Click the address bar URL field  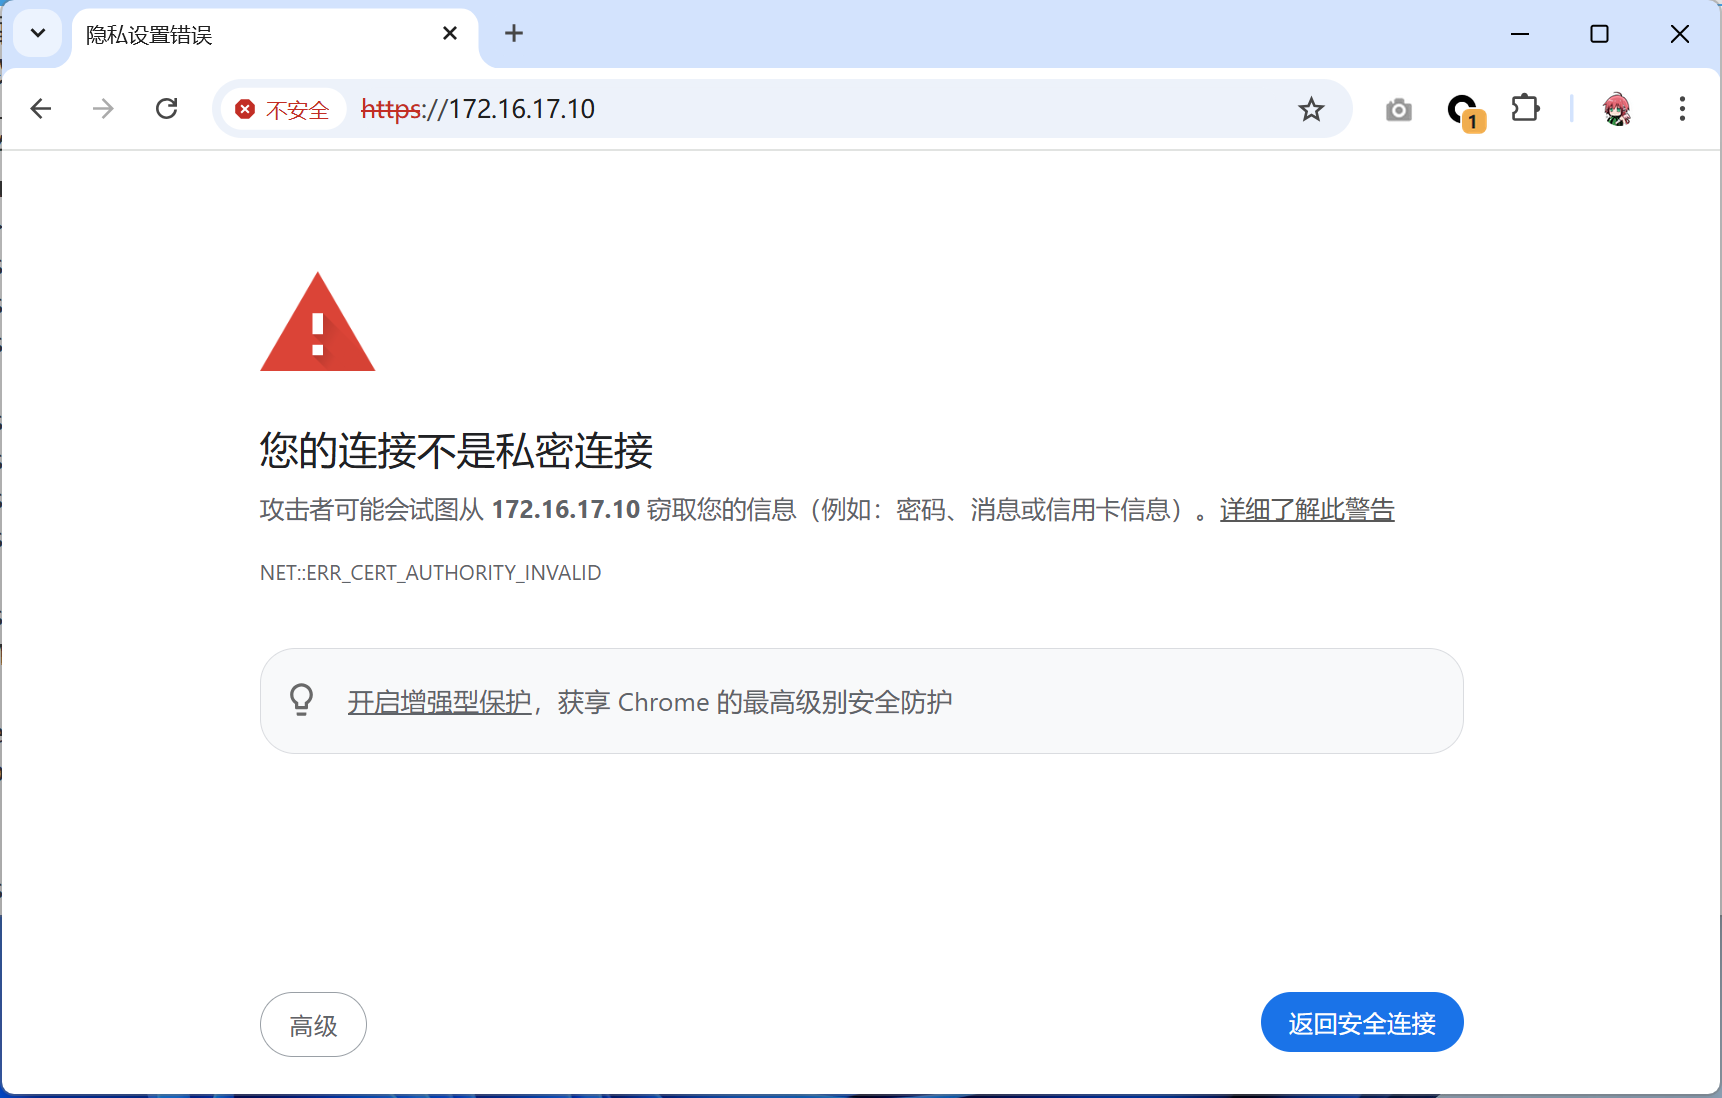click(800, 109)
